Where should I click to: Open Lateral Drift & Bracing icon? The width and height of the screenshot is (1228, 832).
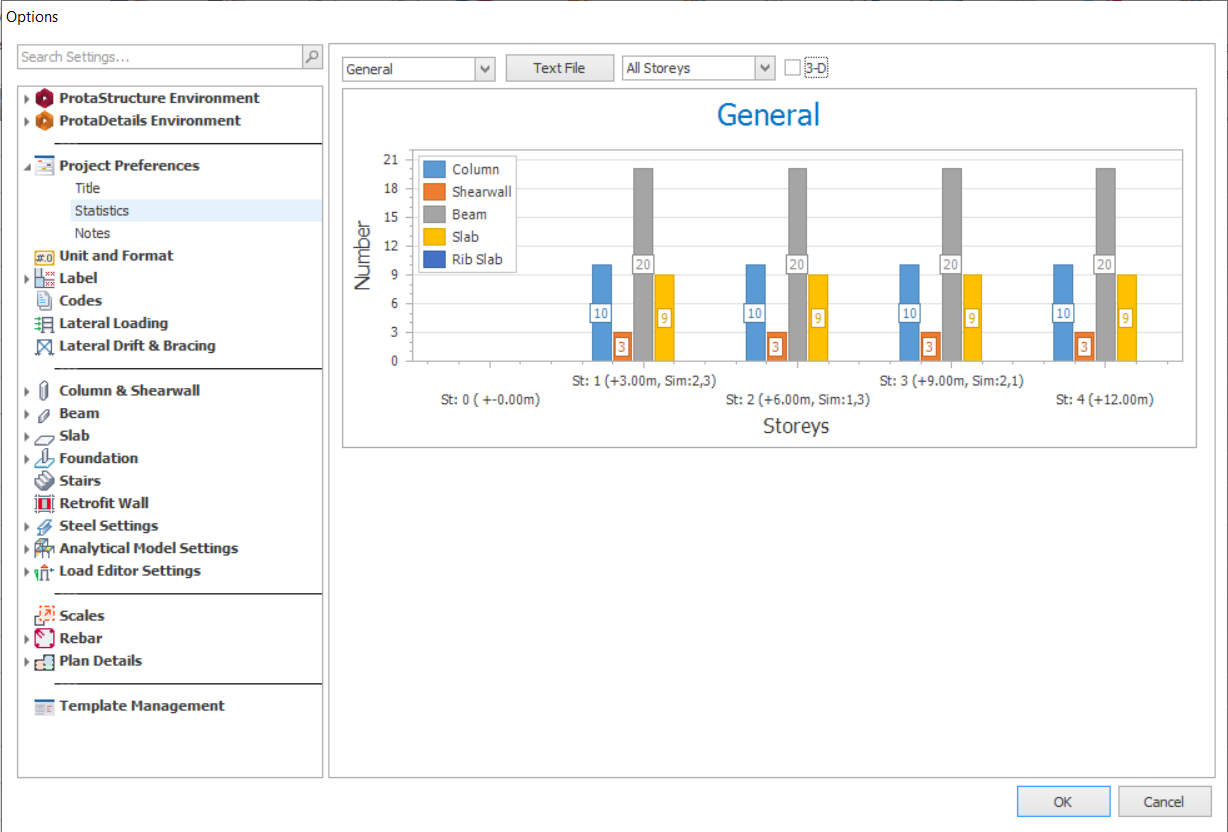click(44, 347)
